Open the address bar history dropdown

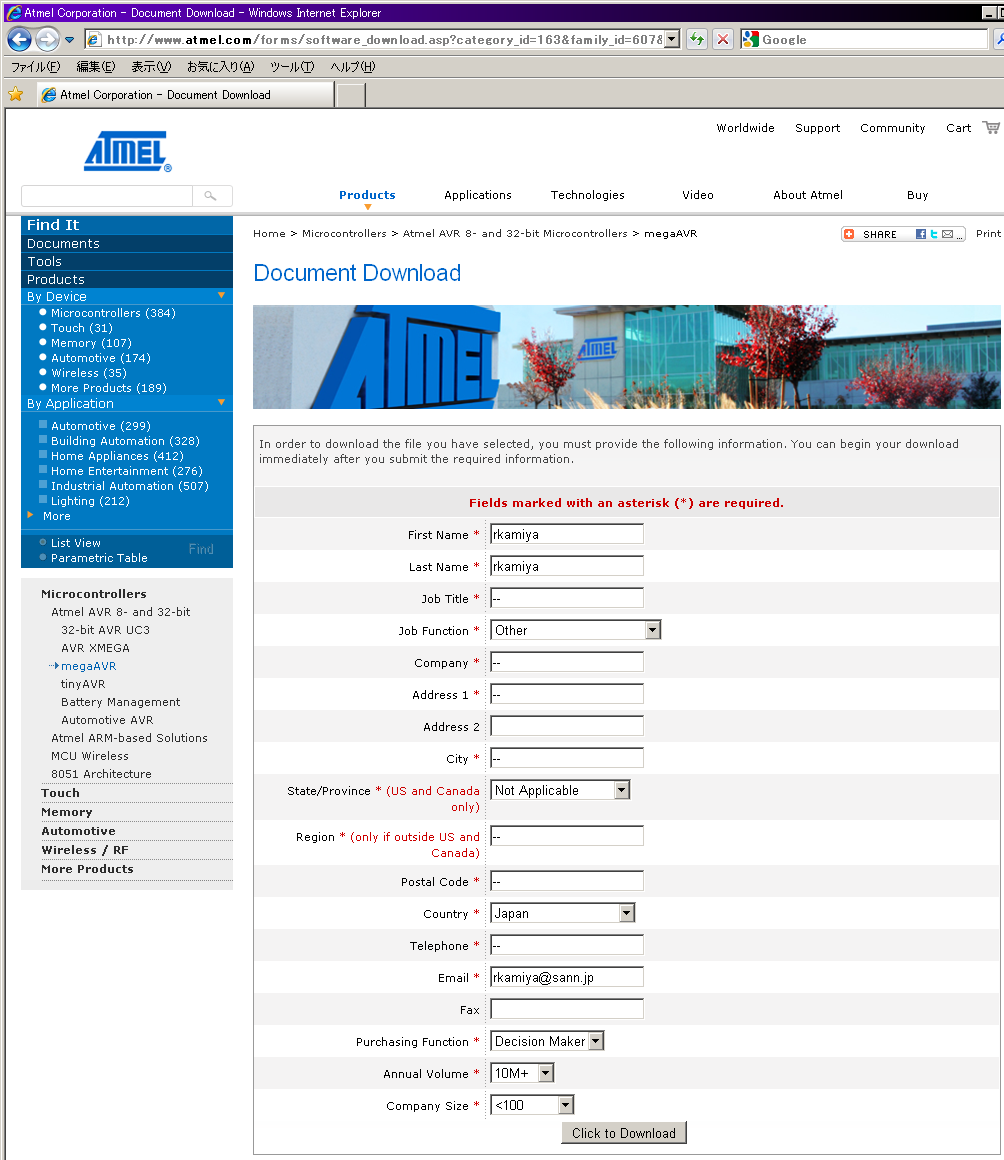(x=671, y=39)
